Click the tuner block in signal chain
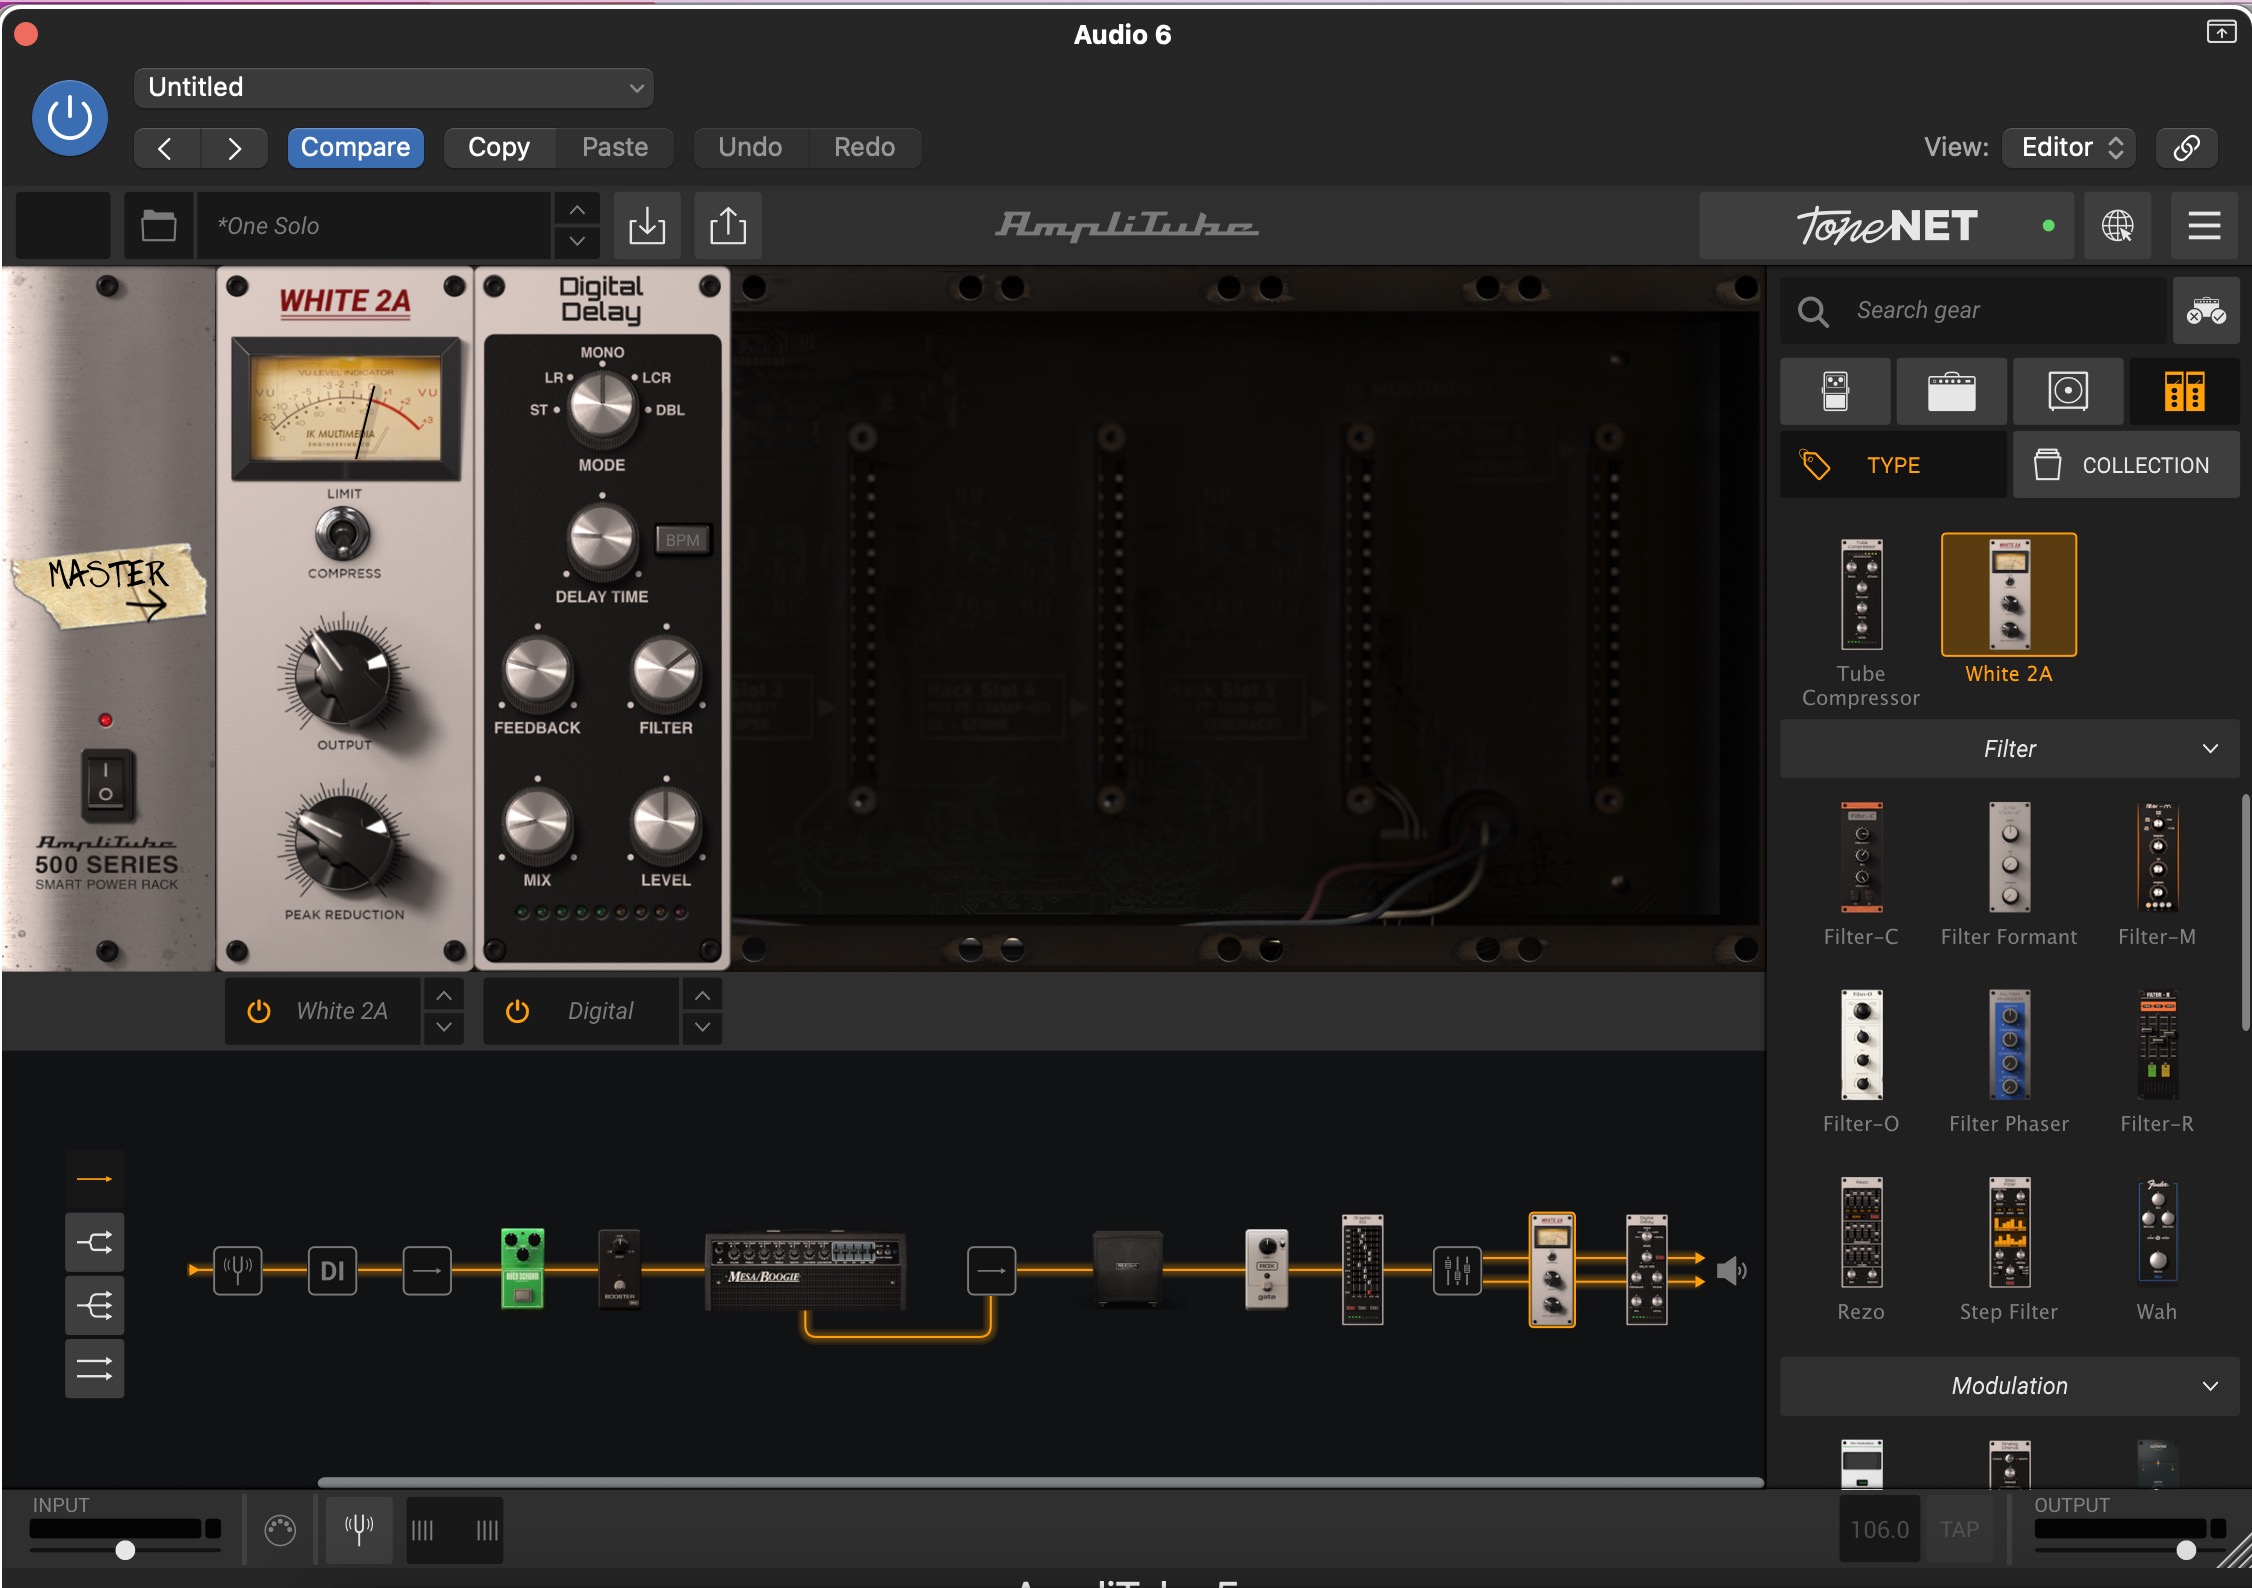This screenshot has height=1588, width=2252. [x=238, y=1270]
